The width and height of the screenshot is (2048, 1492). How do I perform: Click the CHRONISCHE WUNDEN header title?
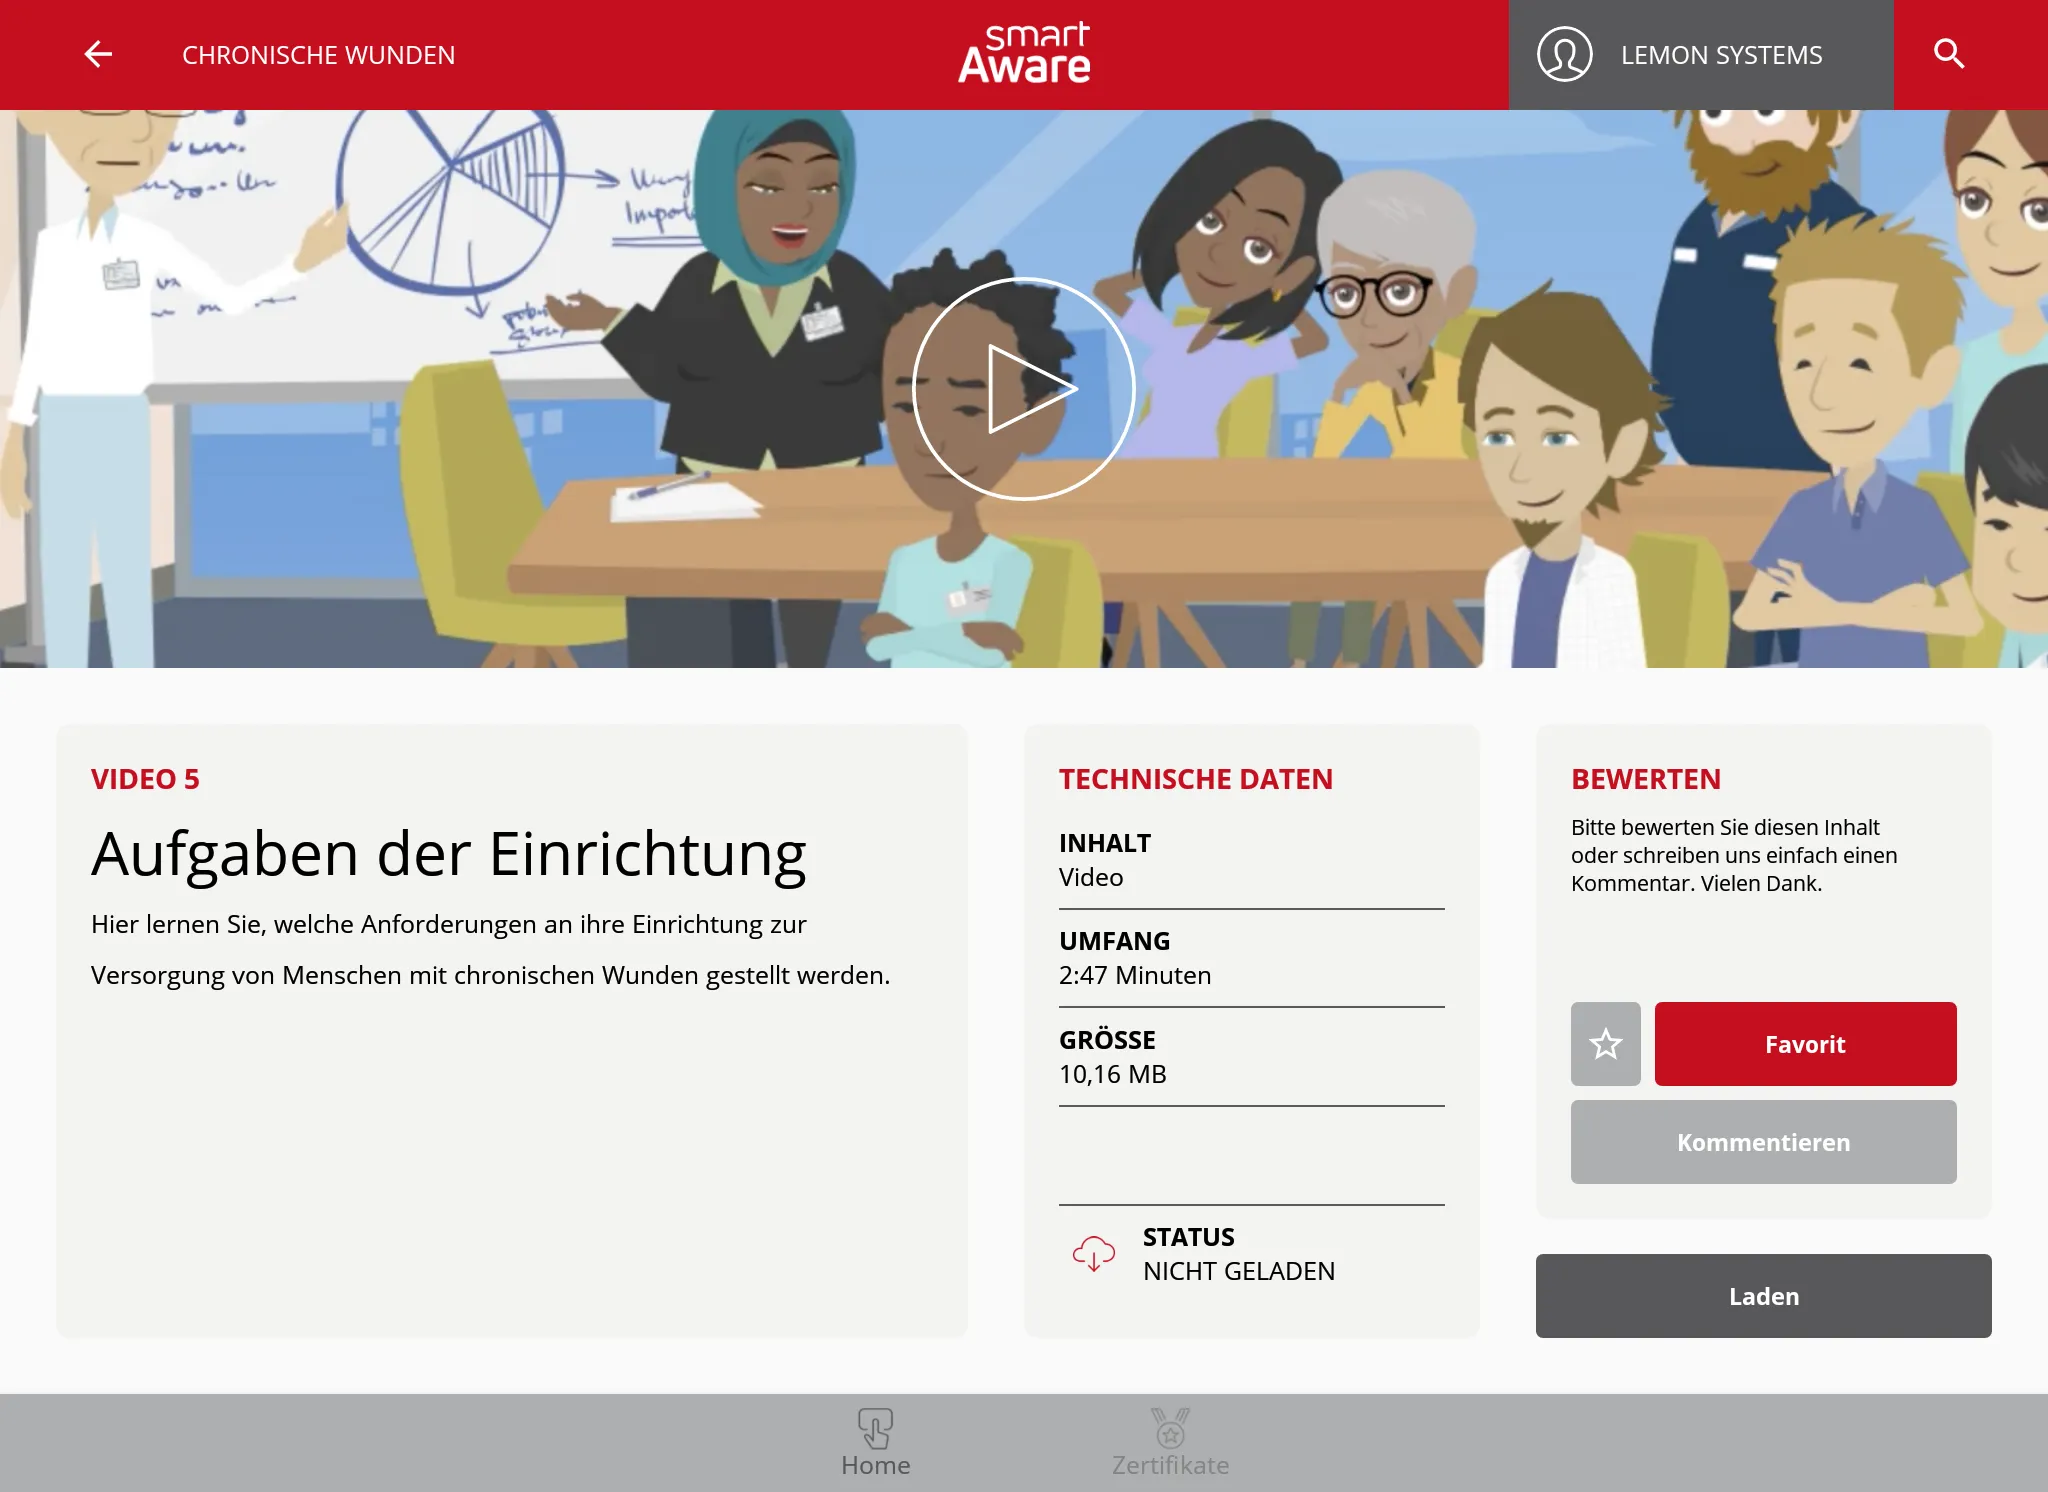[318, 55]
